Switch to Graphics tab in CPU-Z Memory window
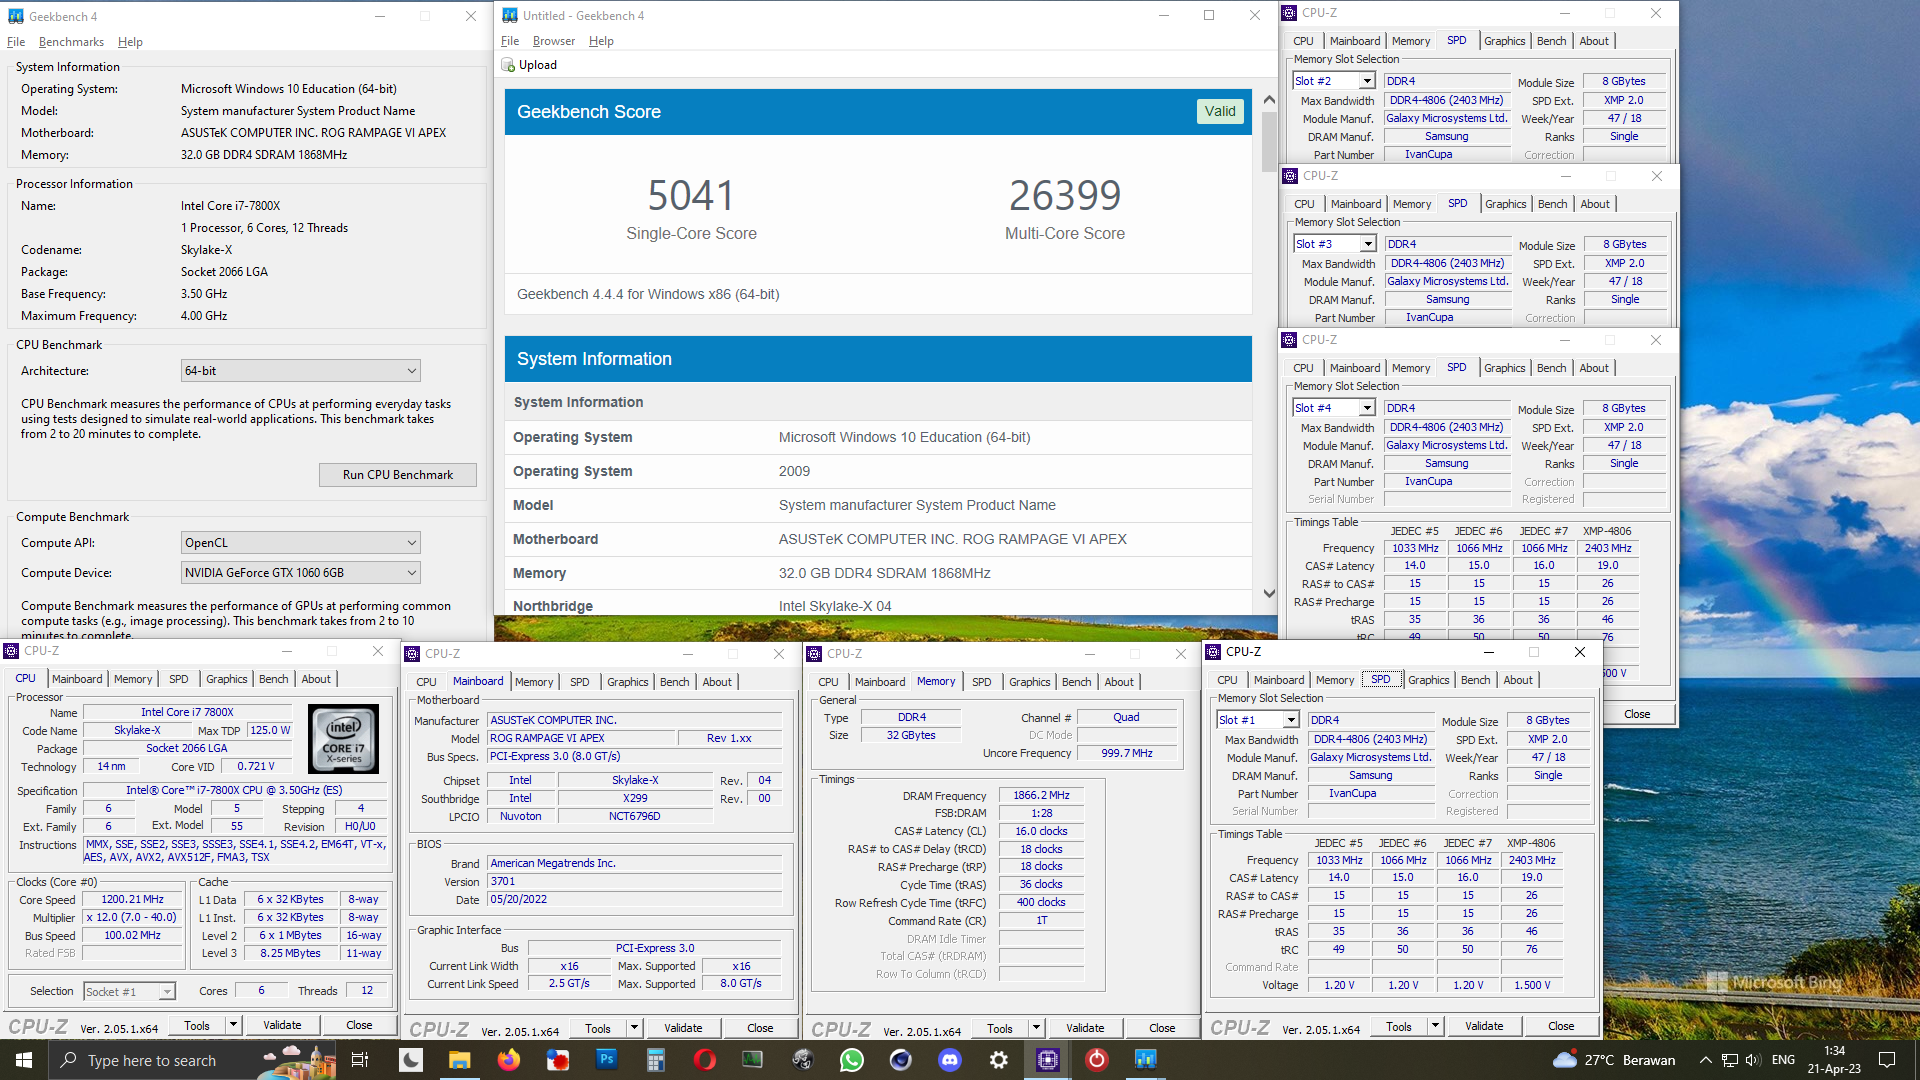Image resolution: width=1920 pixels, height=1080 pixels. (1029, 682)
